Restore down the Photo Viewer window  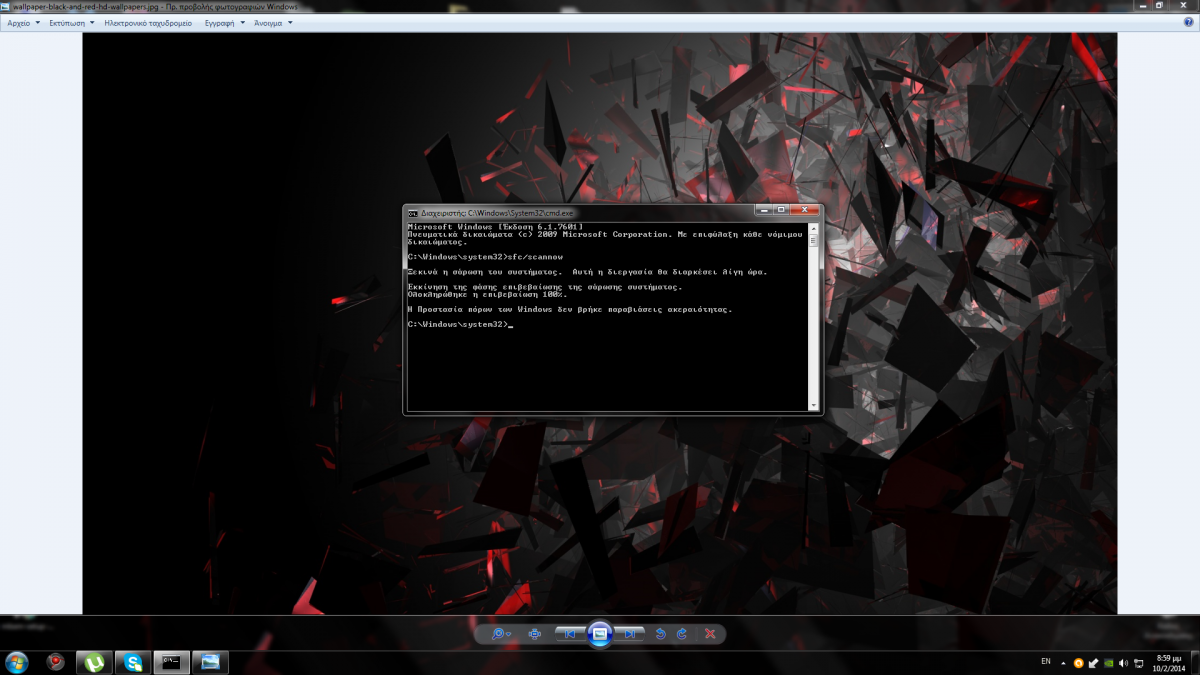pyautogui.click(x=1160, y=5)
